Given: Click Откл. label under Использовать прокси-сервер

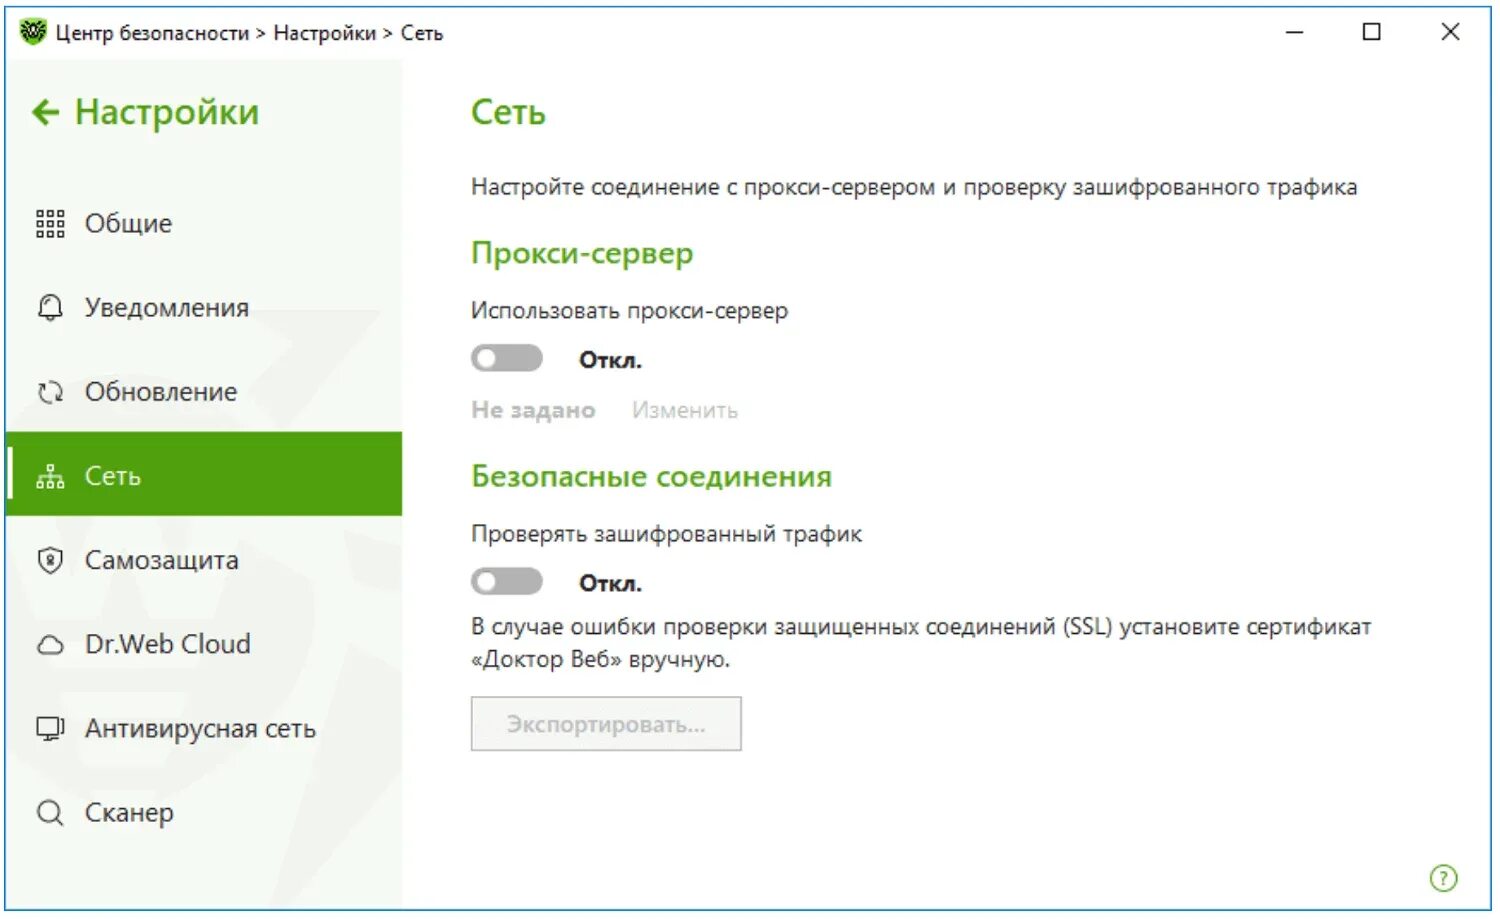Looking at the screenshot, I should point(610,360).
